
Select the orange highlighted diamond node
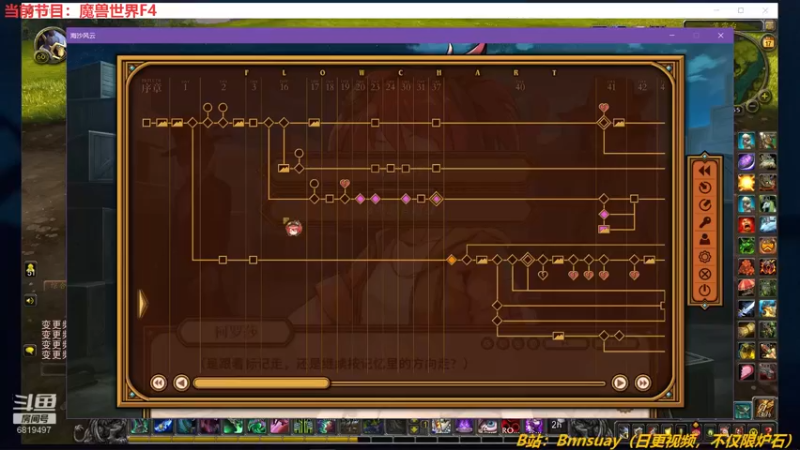click(452, 260)
